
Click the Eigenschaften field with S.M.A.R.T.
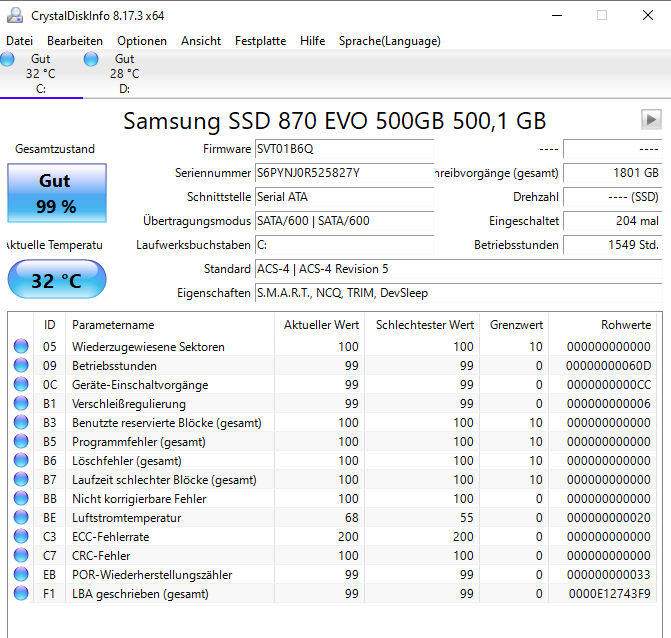459,293
